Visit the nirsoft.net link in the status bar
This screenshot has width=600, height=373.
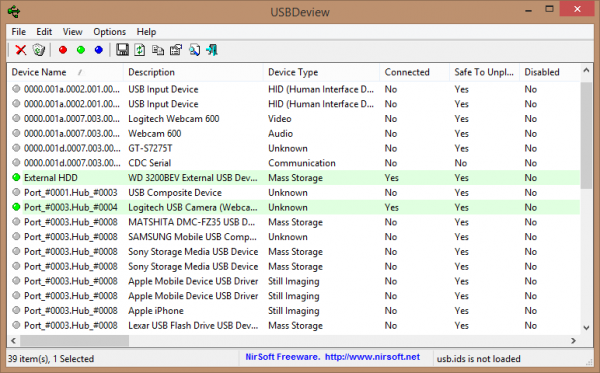click(372, 357)
